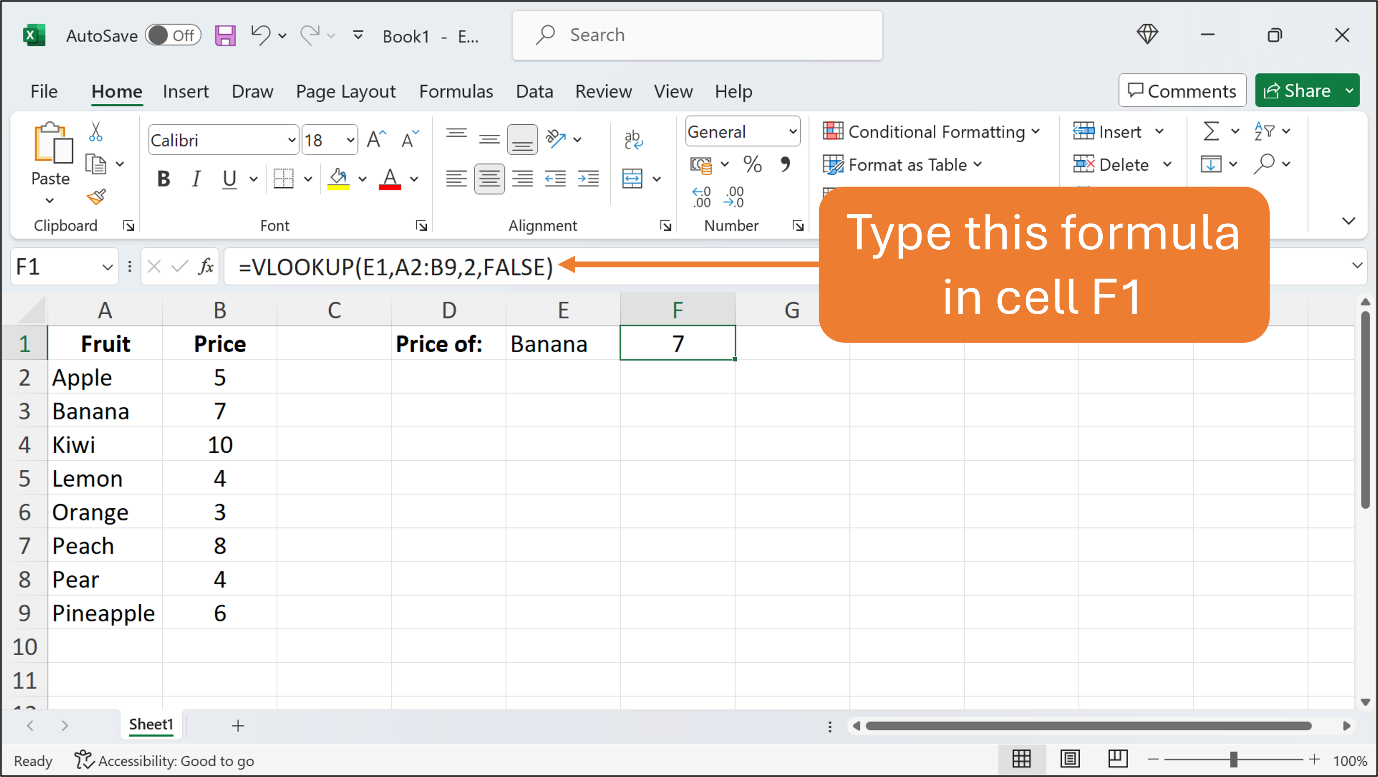Image resolution: width=1378 pixels, height=777 pixels.
Task: Toggle Underline formatting
Action: pos(229,179)
